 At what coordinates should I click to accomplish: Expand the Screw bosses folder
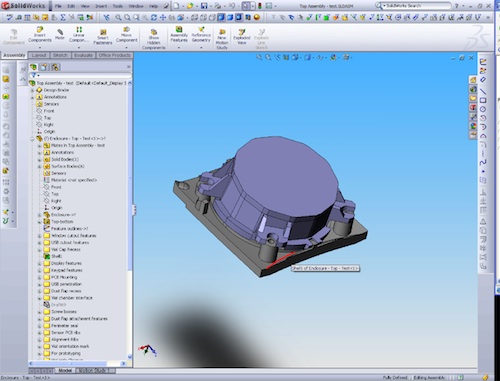click(39, 312)
